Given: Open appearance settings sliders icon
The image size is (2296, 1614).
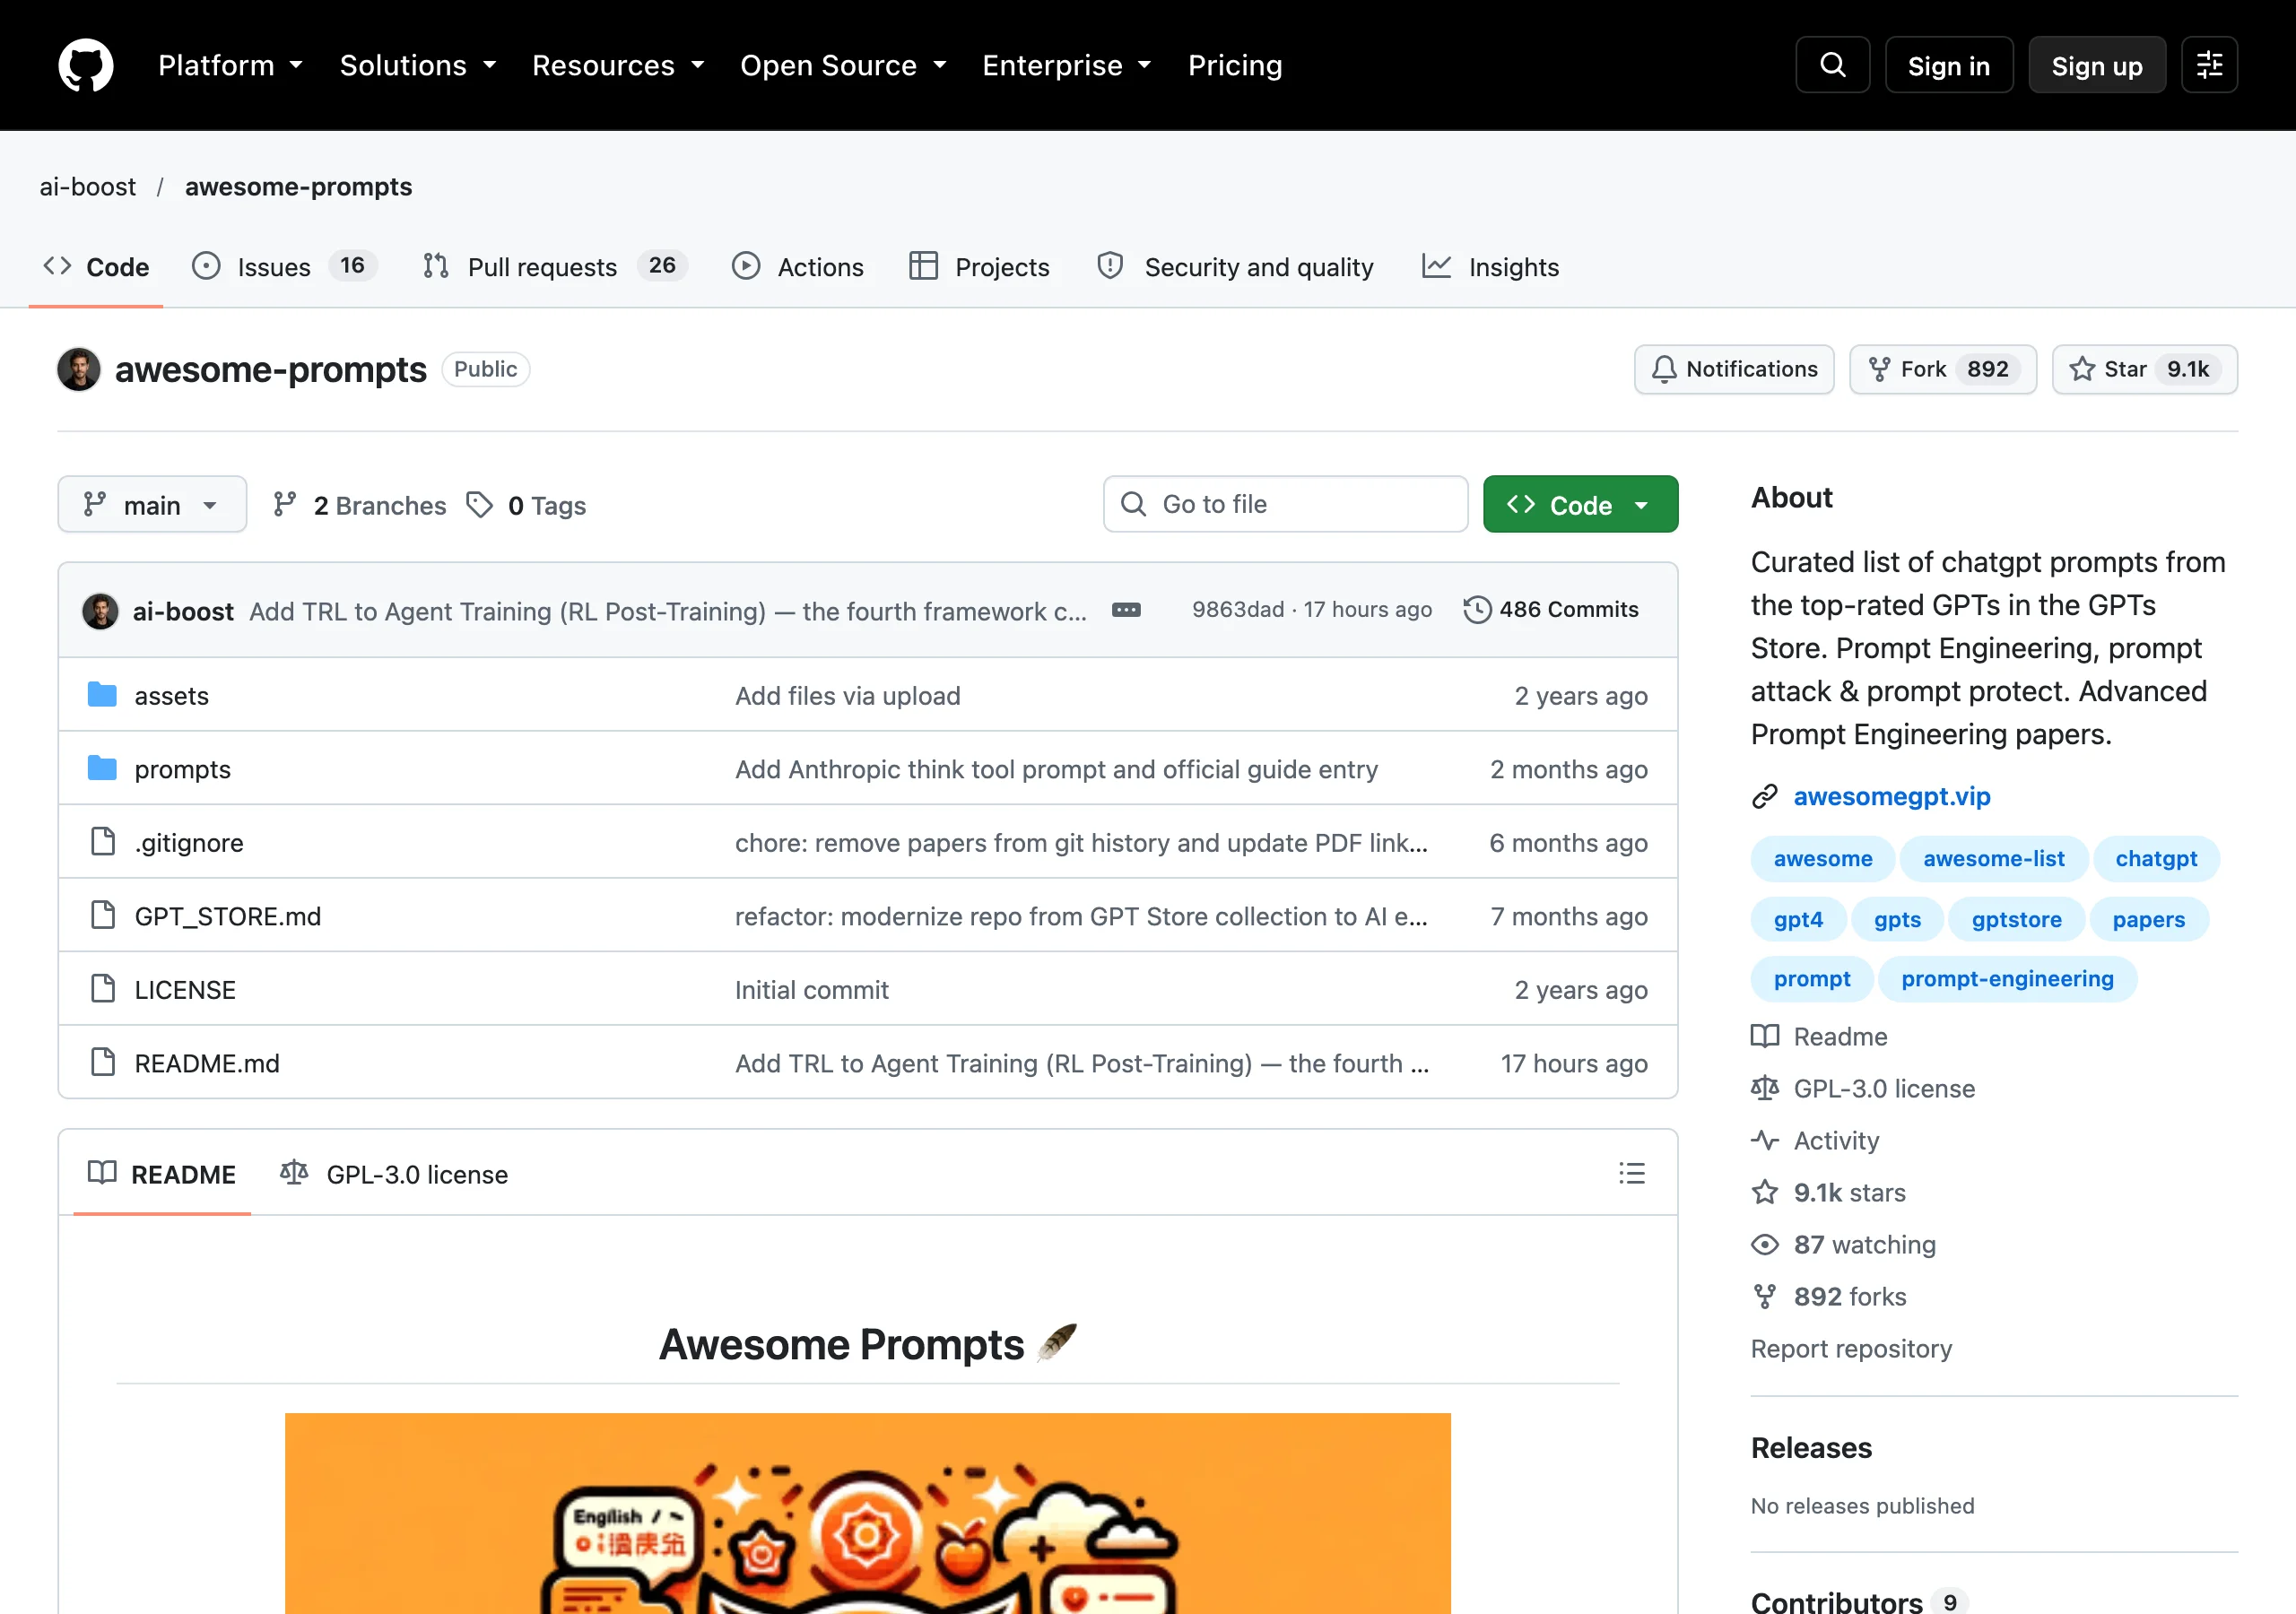Looking at the screenshot, I should coord(2209,65).
